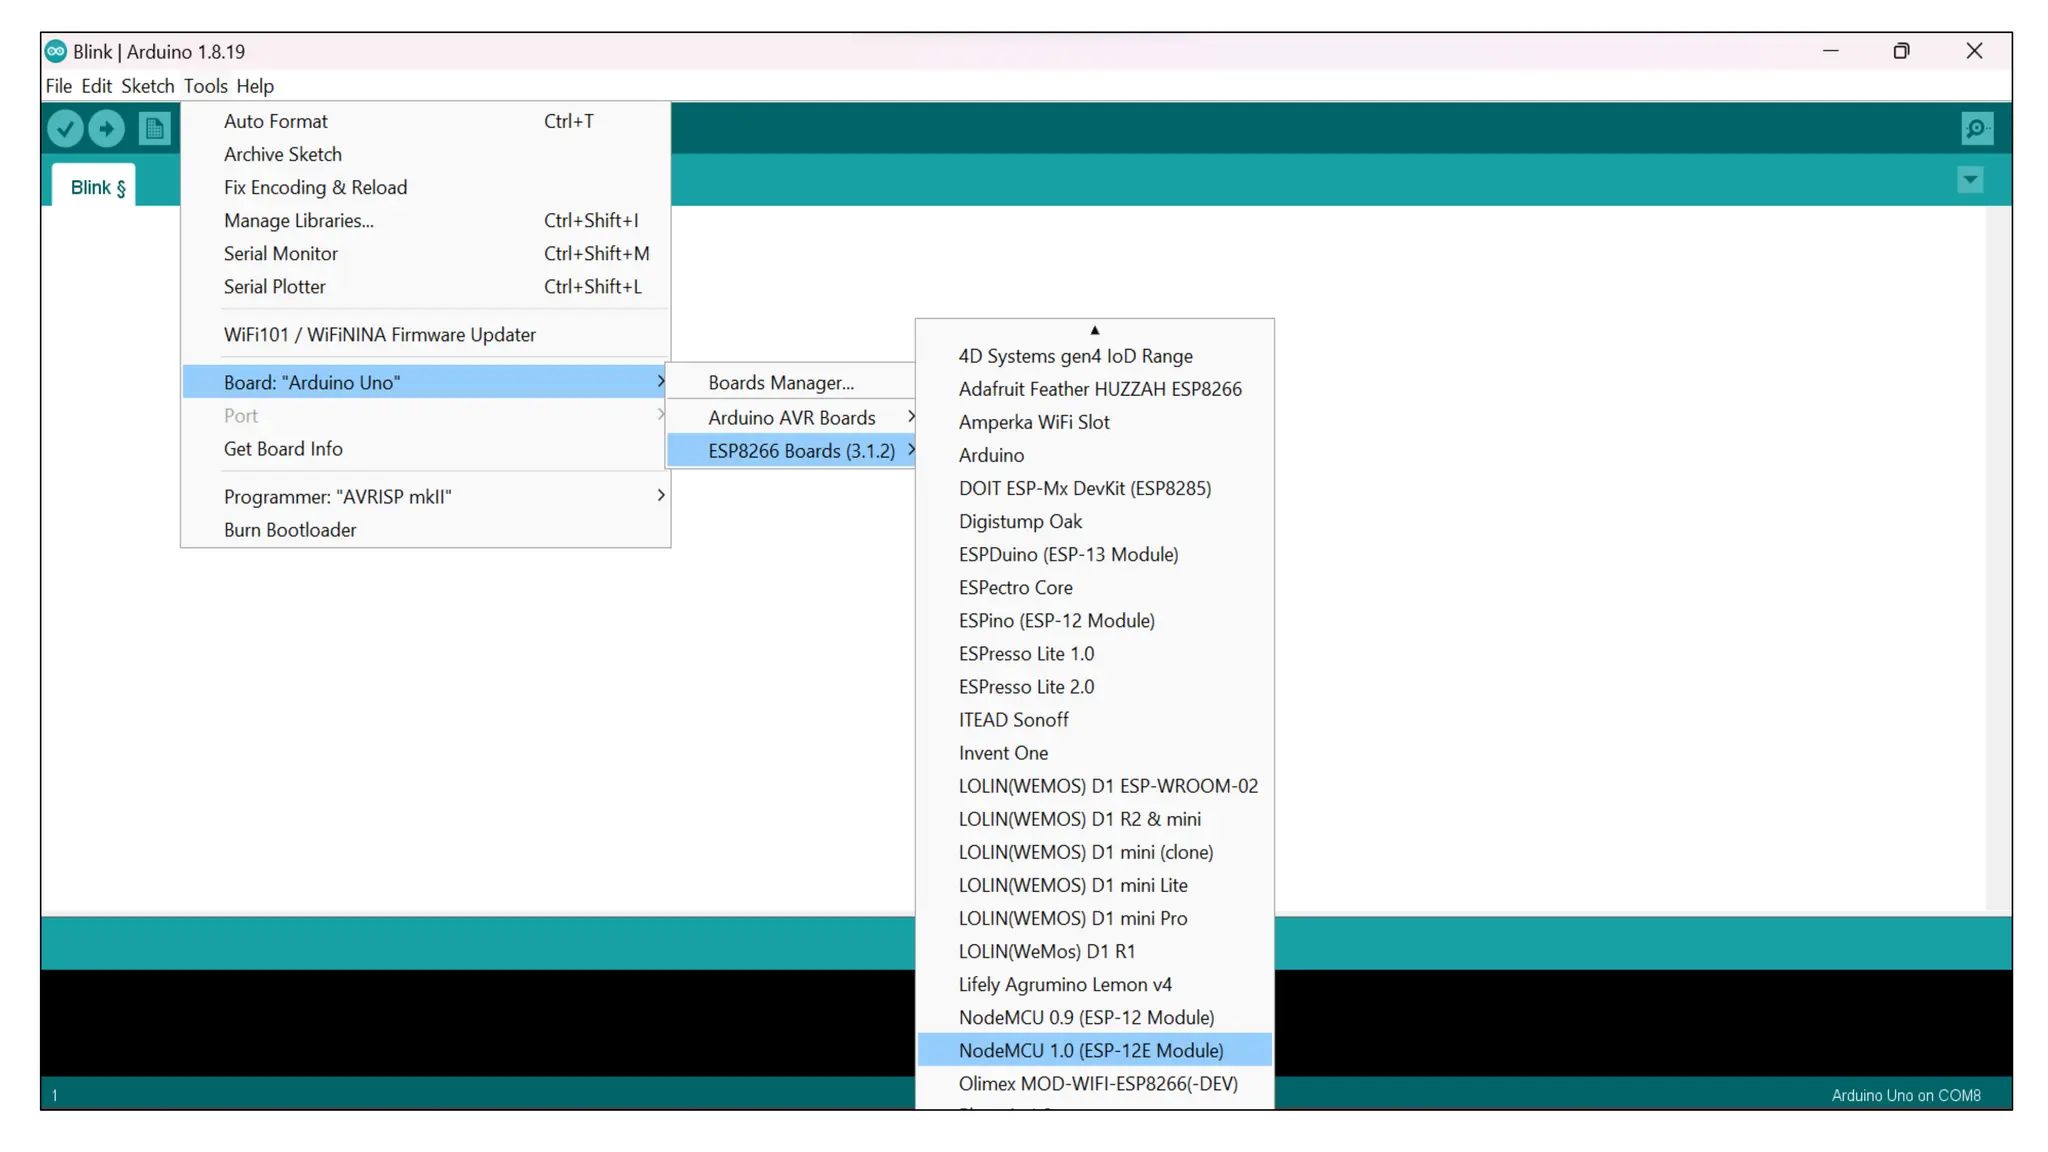Click Get Board Info
This screenshot has height=1152, width=2048.
[283, 449]
